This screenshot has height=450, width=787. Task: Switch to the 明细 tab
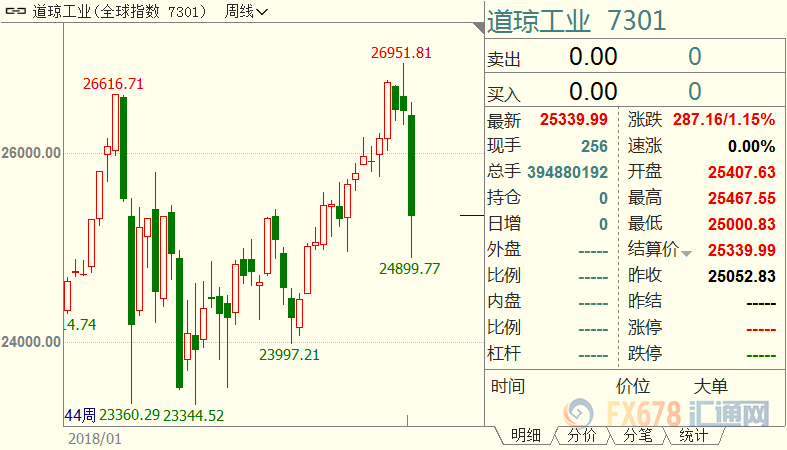tap(526, 436)
